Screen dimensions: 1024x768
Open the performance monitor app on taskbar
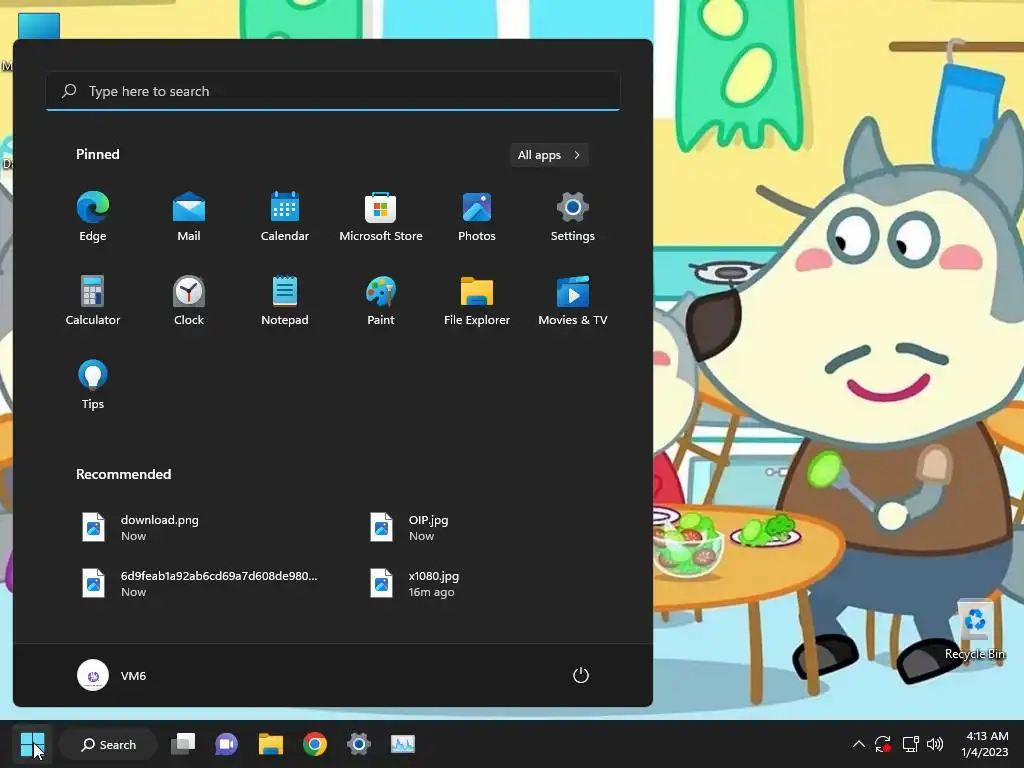(402, 744)
